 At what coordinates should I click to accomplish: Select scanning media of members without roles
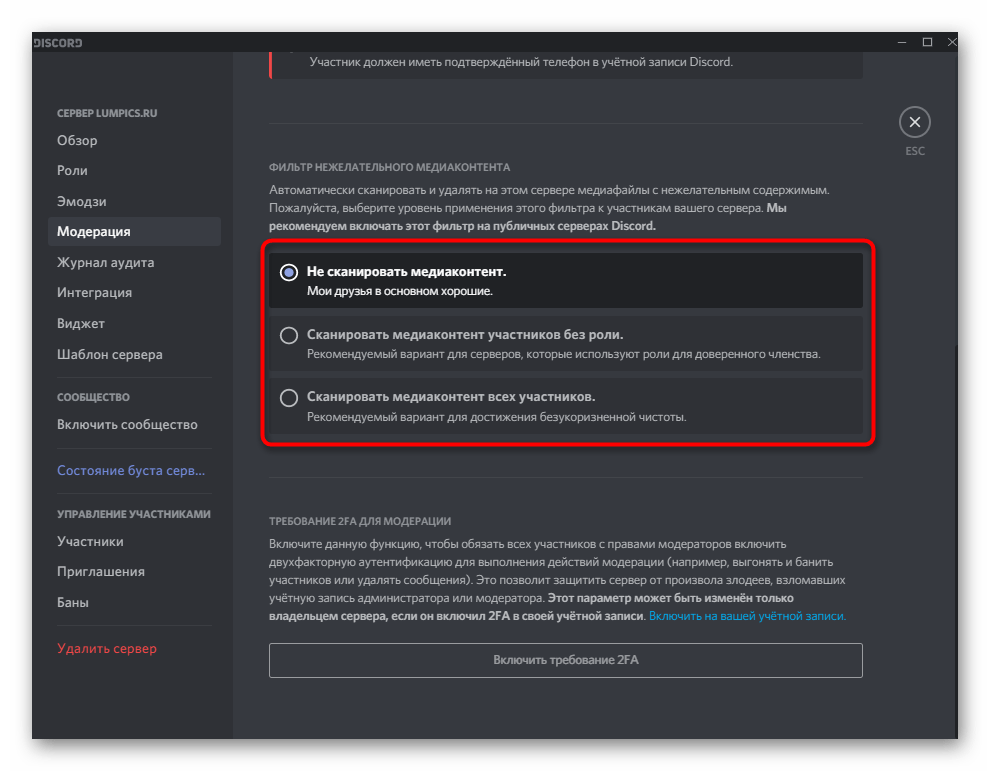coord(289,335)
